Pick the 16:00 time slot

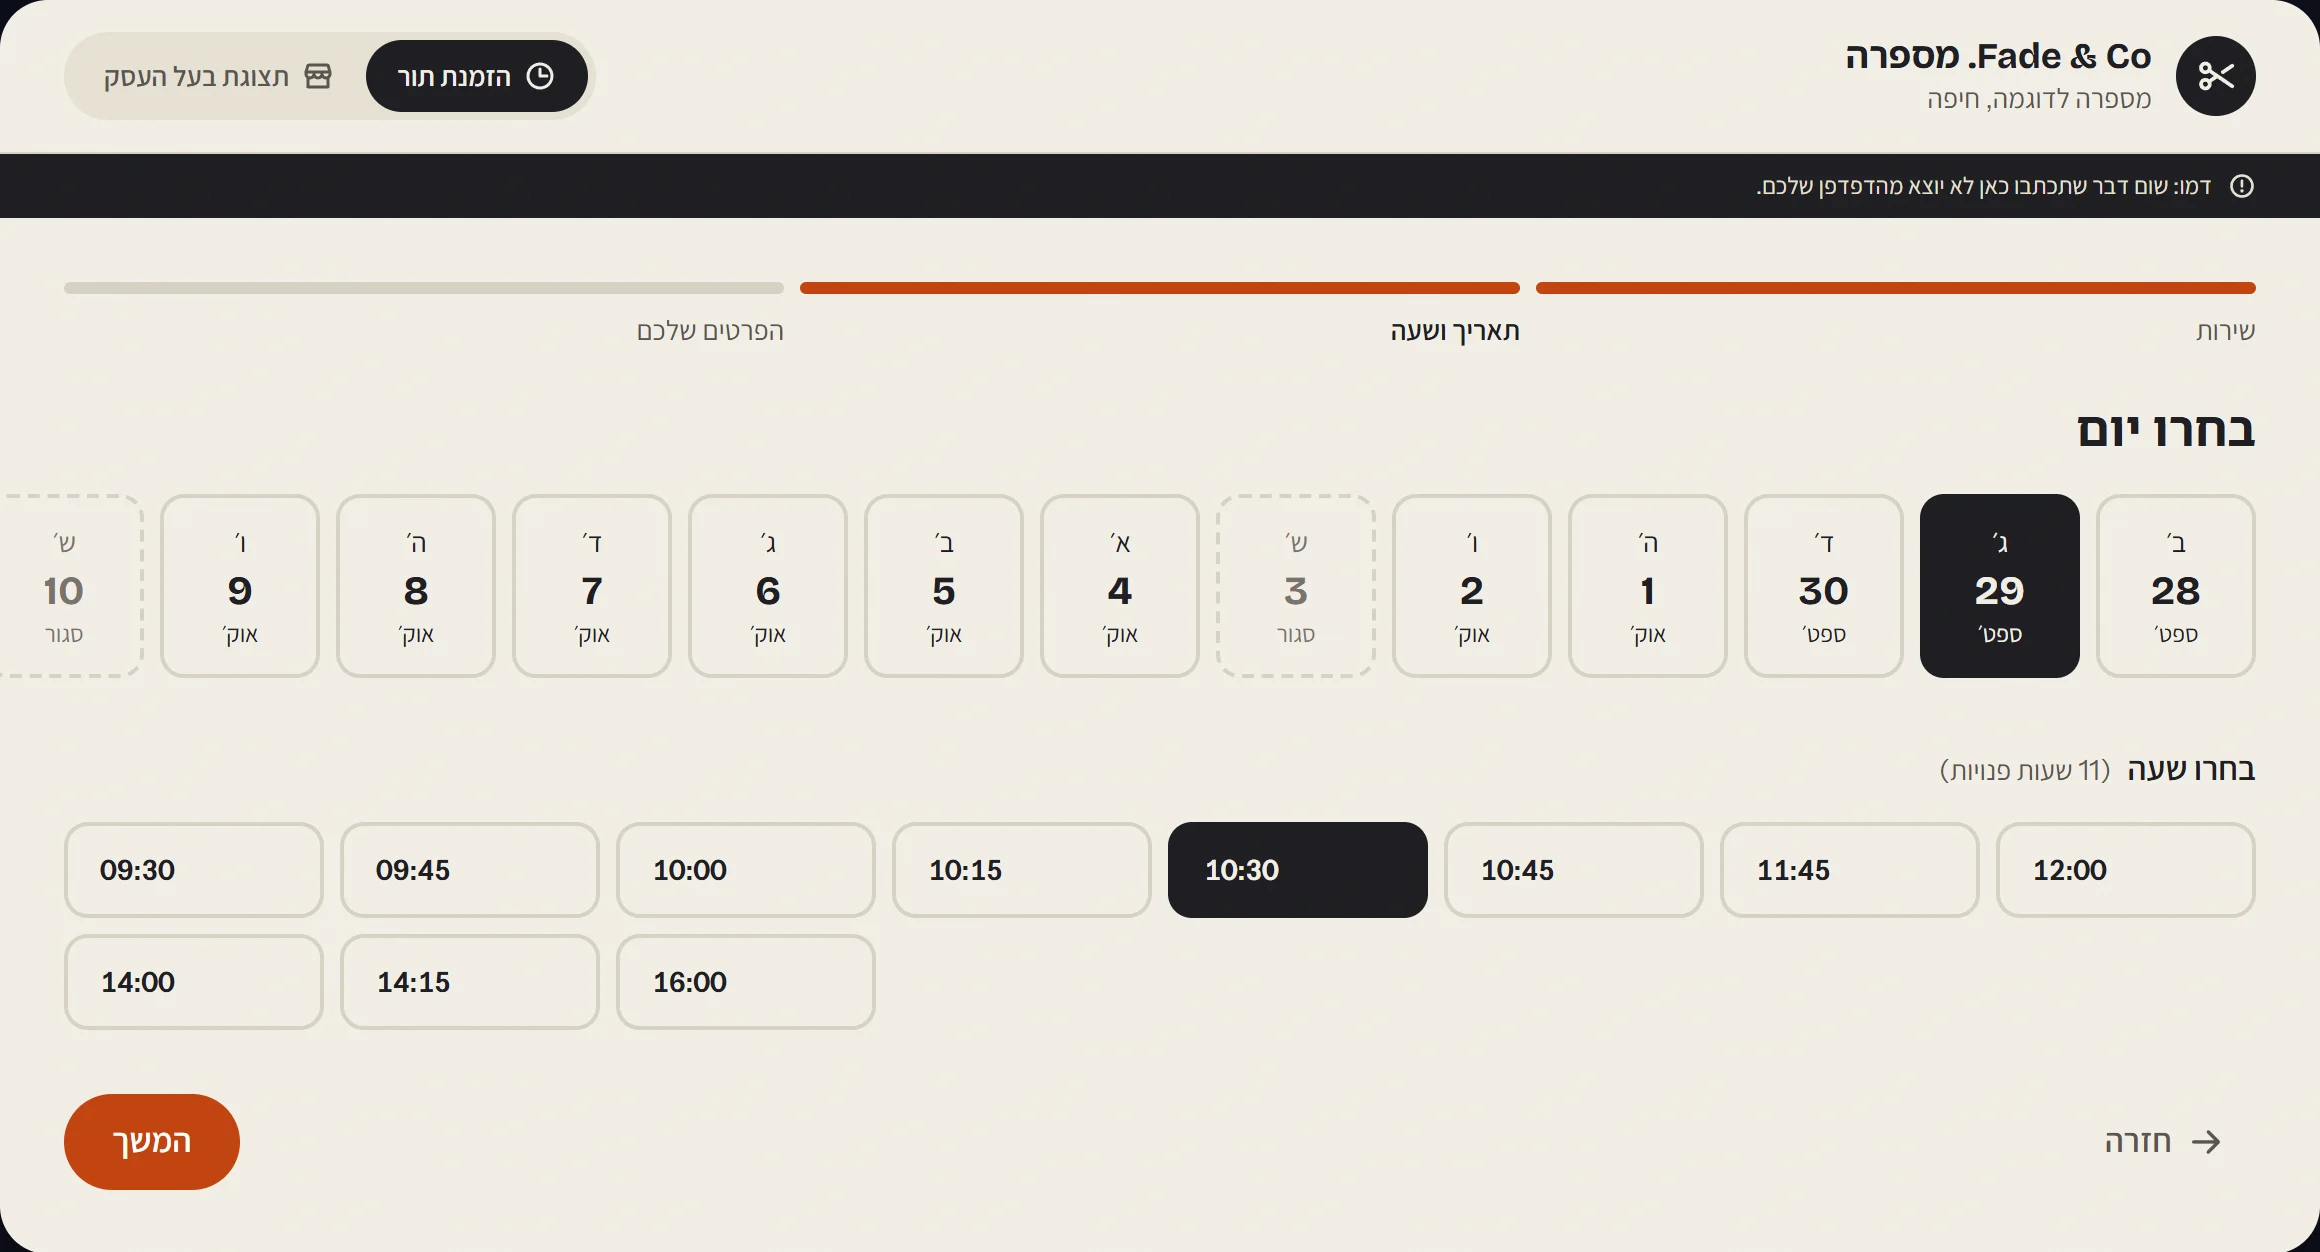point(746,982)
